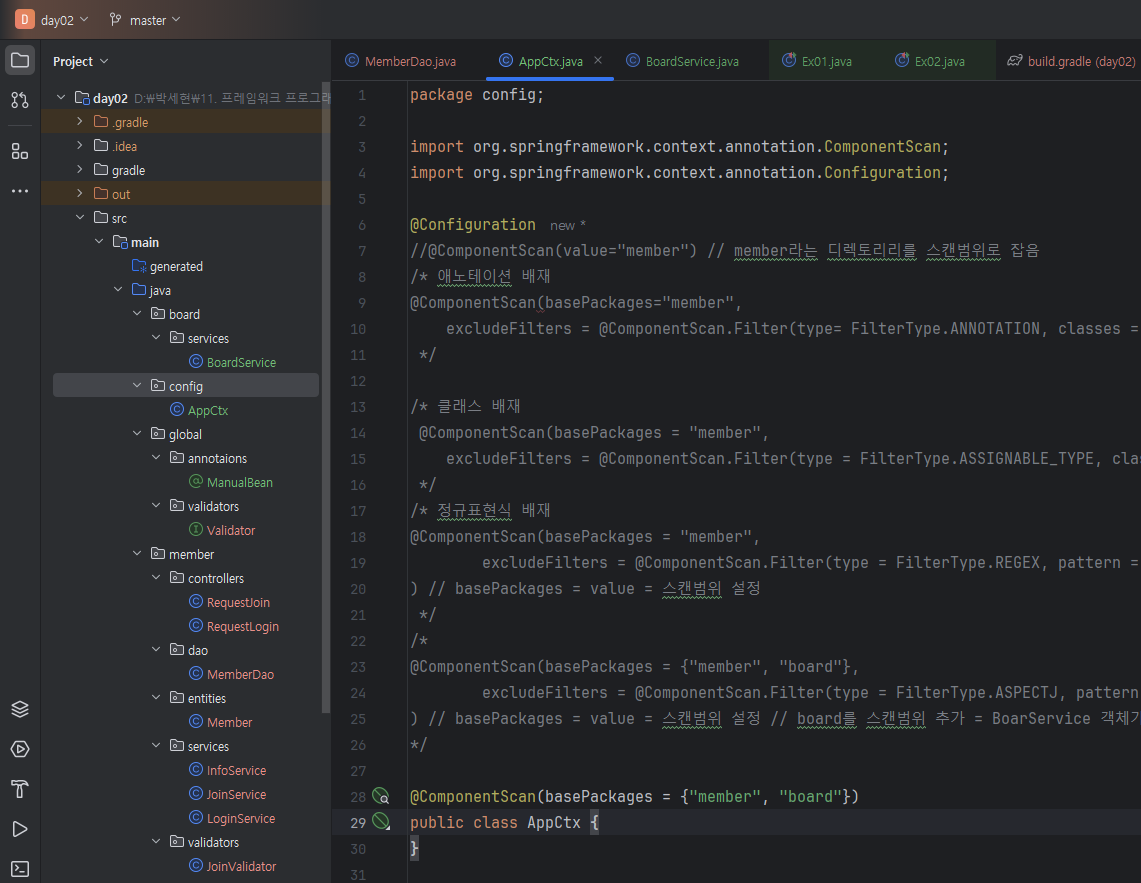
Task: Open the Services tool window icon
Action: 20,749
